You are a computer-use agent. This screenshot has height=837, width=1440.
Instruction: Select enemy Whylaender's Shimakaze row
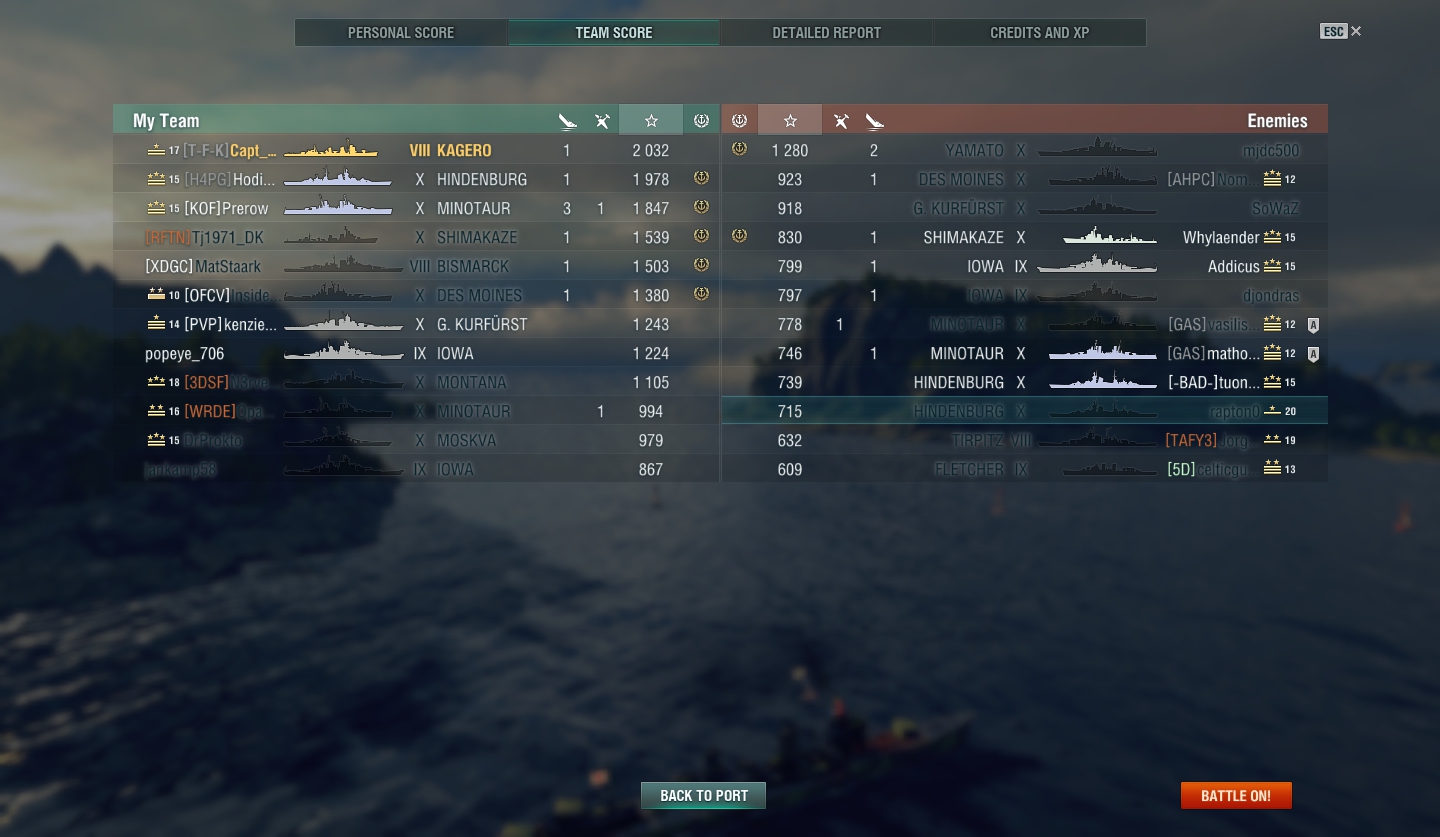[1025, 237]
